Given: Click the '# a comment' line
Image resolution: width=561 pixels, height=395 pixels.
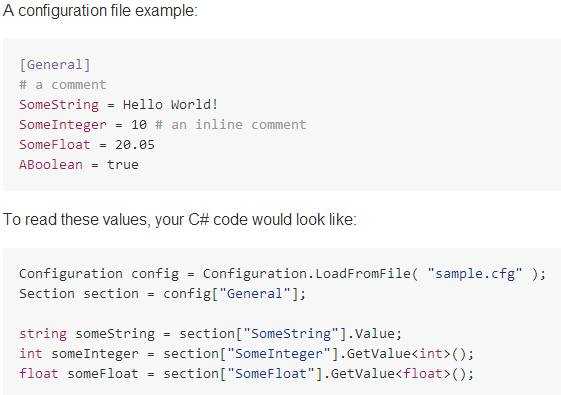Looking at the screenshot, I should coord(63,85).
